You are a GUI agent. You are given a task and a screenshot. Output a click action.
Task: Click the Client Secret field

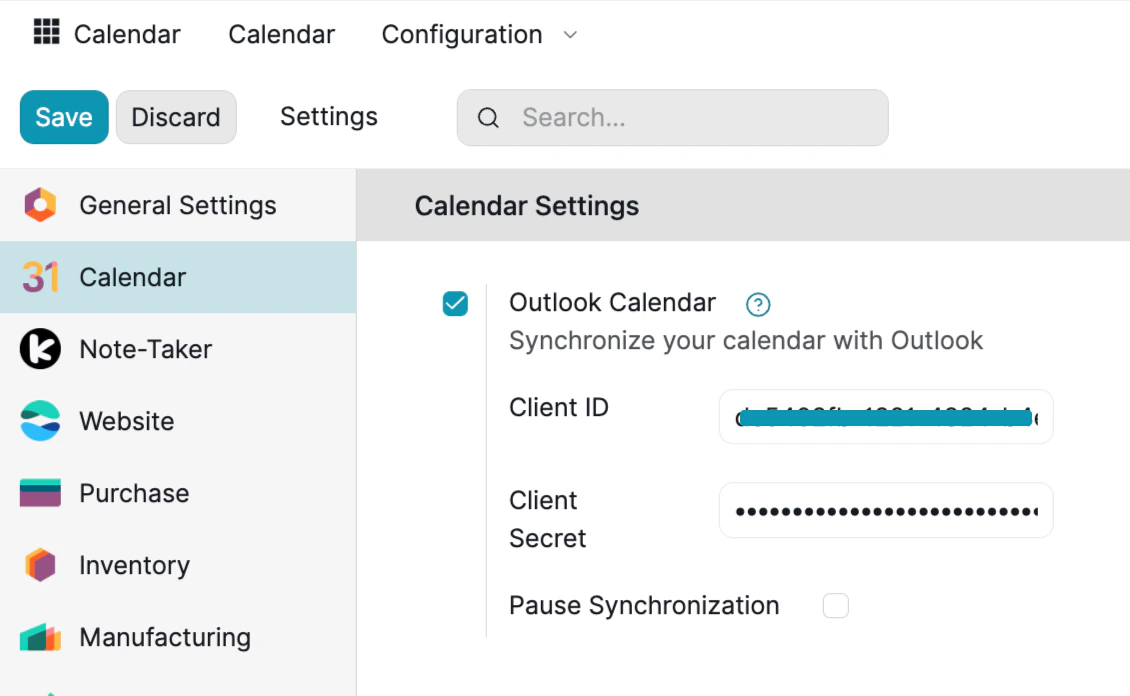tap(885, 510)
